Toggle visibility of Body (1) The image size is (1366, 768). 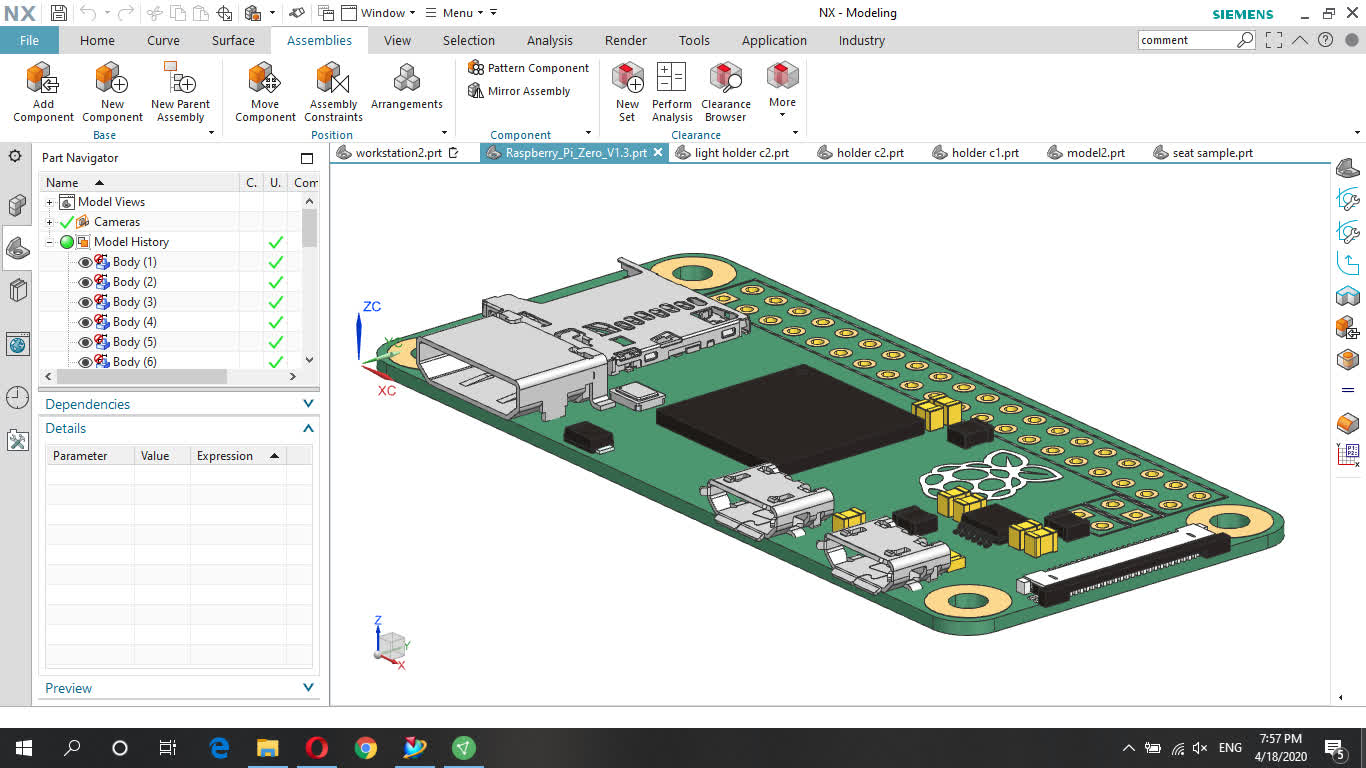[x=84, y=262]
